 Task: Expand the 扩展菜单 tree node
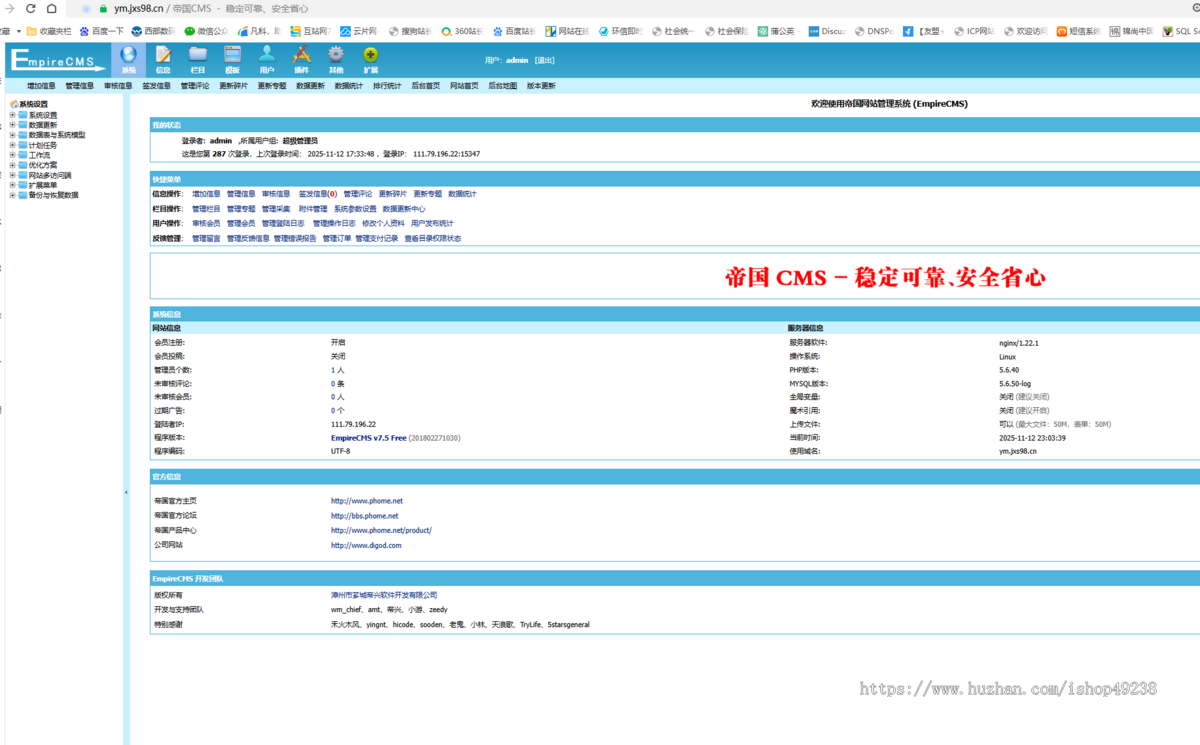click(x=12, y=185)
